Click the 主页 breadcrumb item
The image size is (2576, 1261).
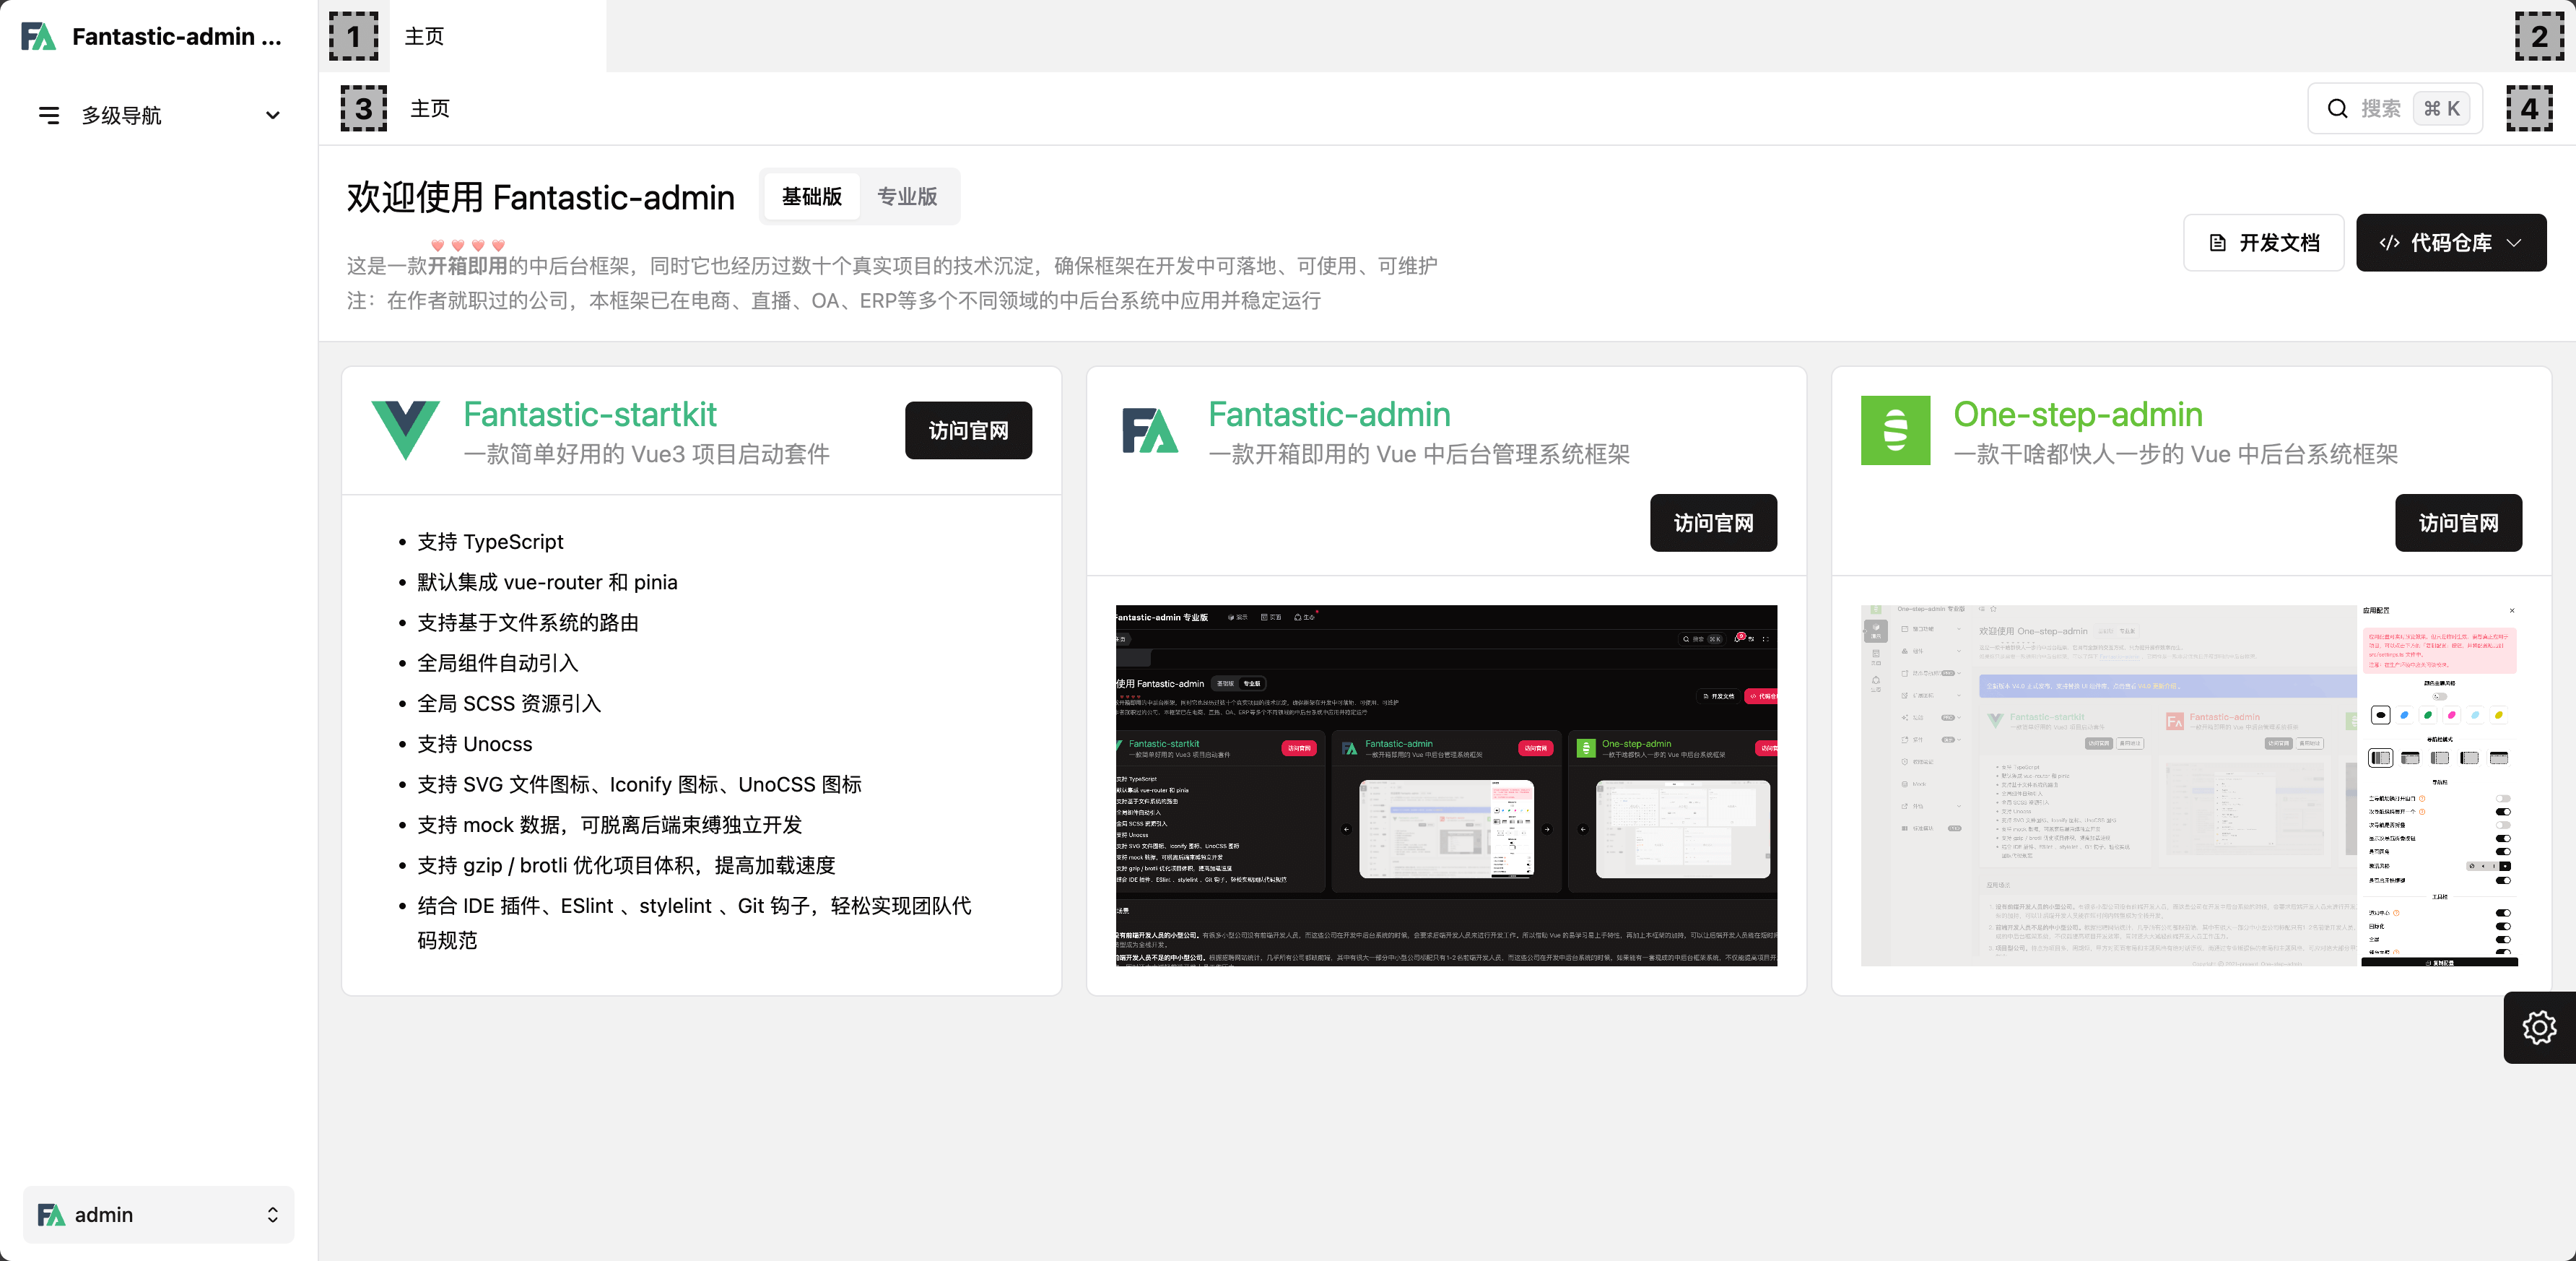coord(430,109)
